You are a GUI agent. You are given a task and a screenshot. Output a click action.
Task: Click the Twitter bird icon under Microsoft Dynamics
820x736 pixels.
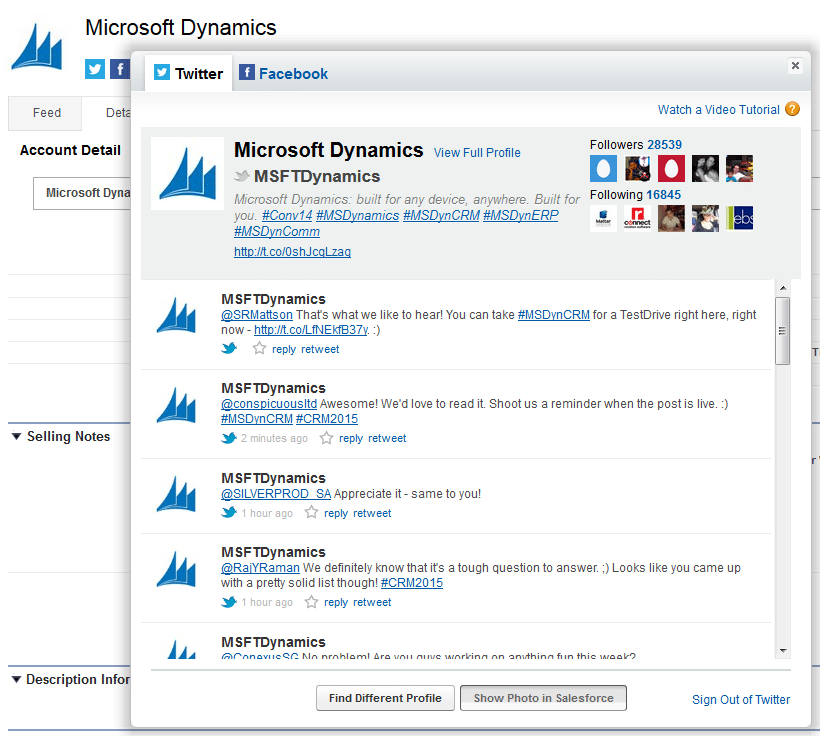pyautogui.click(x=95, y=69)
